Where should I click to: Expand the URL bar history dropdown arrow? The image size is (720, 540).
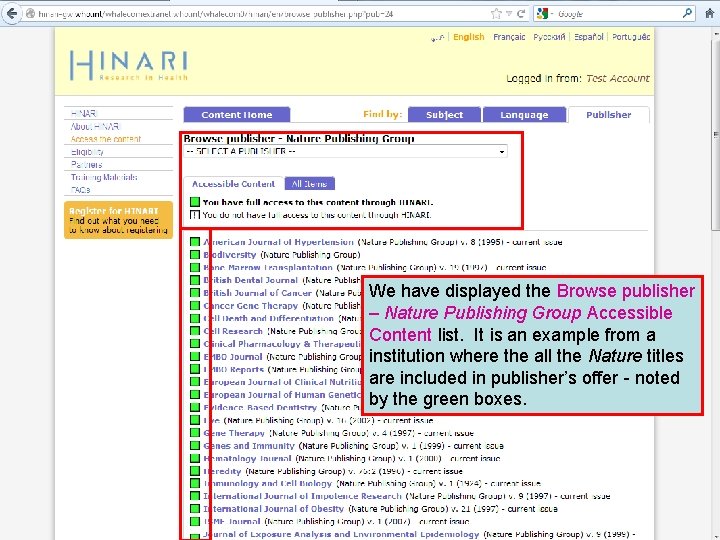[509, 14]
